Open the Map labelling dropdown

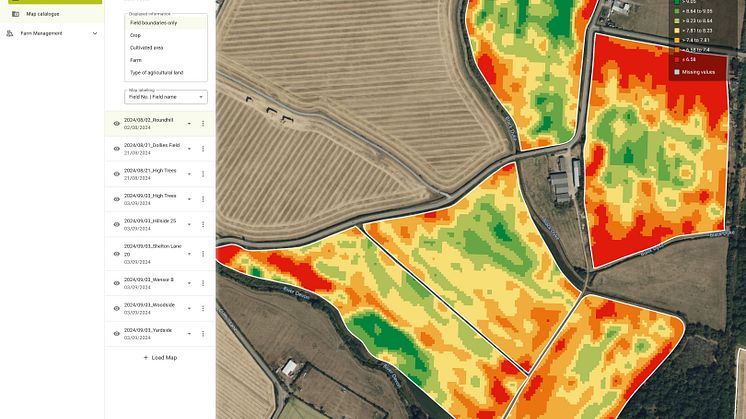(166, 97)
